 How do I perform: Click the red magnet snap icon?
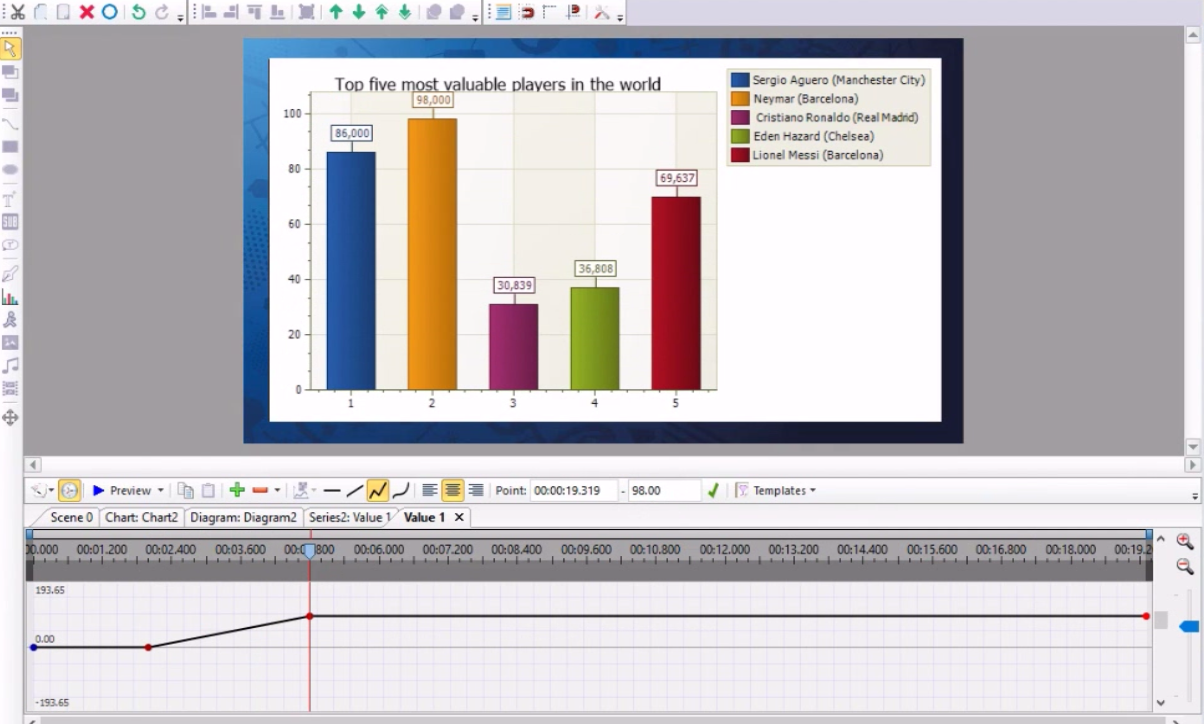(x=527, y=12)
